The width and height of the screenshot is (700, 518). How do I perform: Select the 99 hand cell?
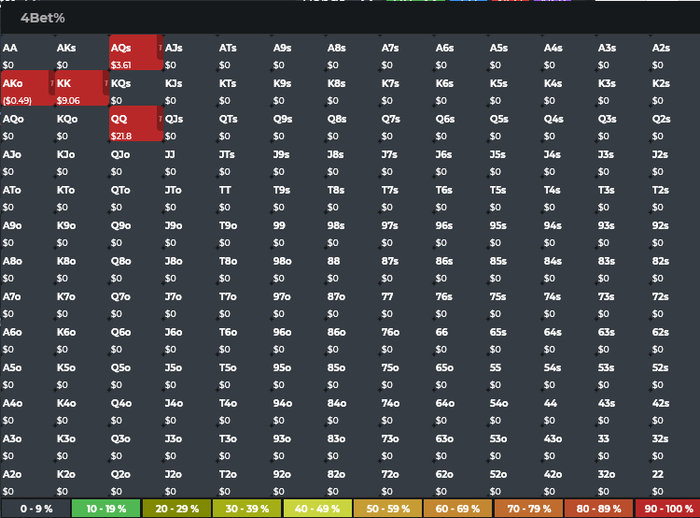point(298,230)
